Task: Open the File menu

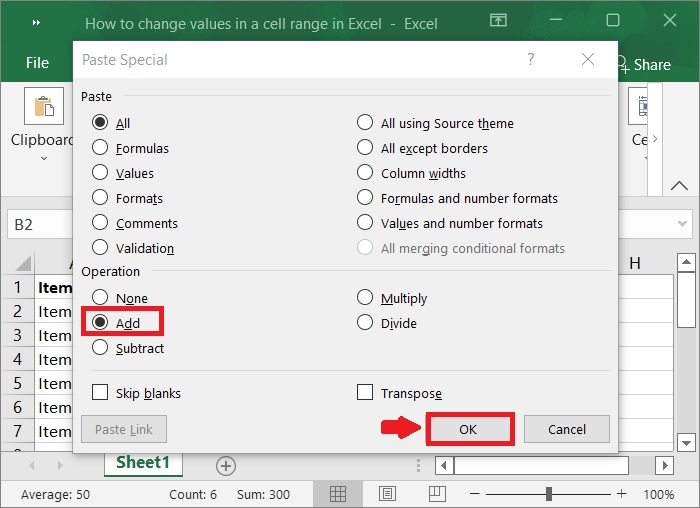Action: point(37,63)
